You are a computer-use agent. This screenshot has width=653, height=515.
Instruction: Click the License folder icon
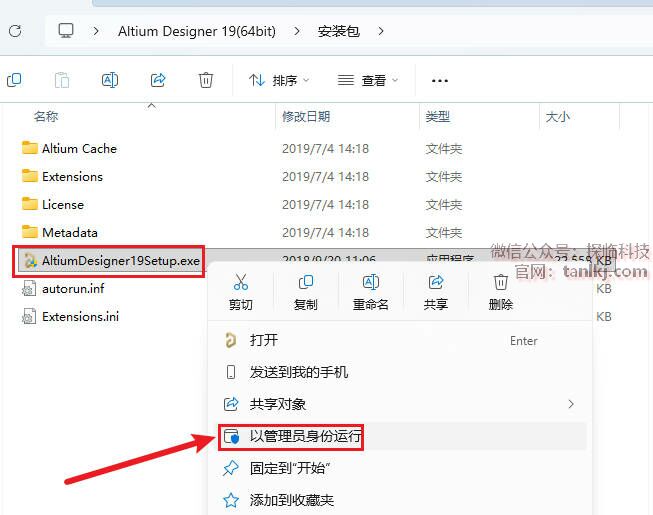coord(30,204)
